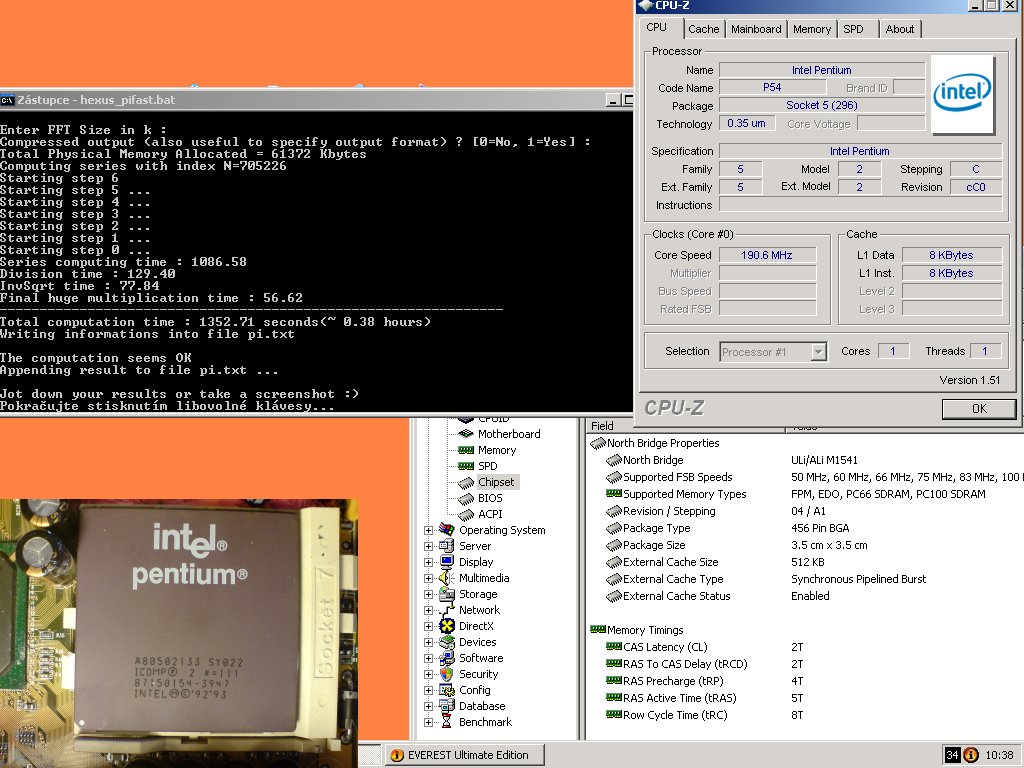Click the DirectX yellow X icon
This screenshot has width=1024, height=768.
click(447, 626)
